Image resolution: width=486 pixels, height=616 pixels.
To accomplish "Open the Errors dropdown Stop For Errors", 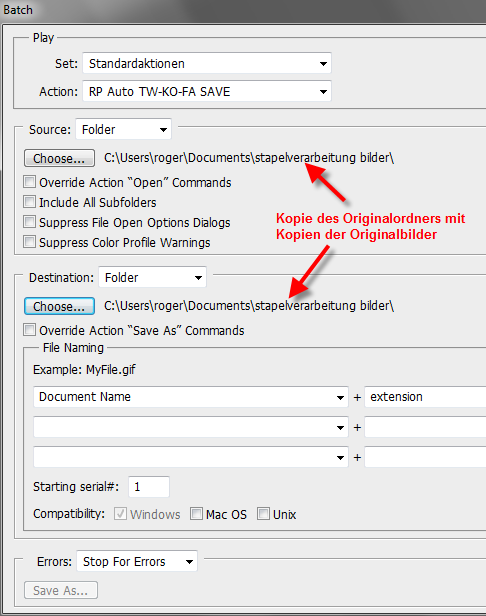I will [x=137, y=561].
